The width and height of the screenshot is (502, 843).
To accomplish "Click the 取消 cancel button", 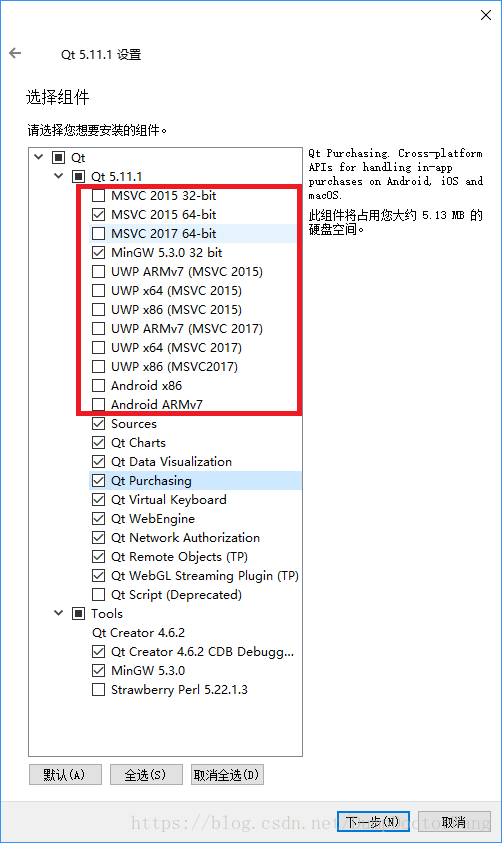I will tap(454, 822).
